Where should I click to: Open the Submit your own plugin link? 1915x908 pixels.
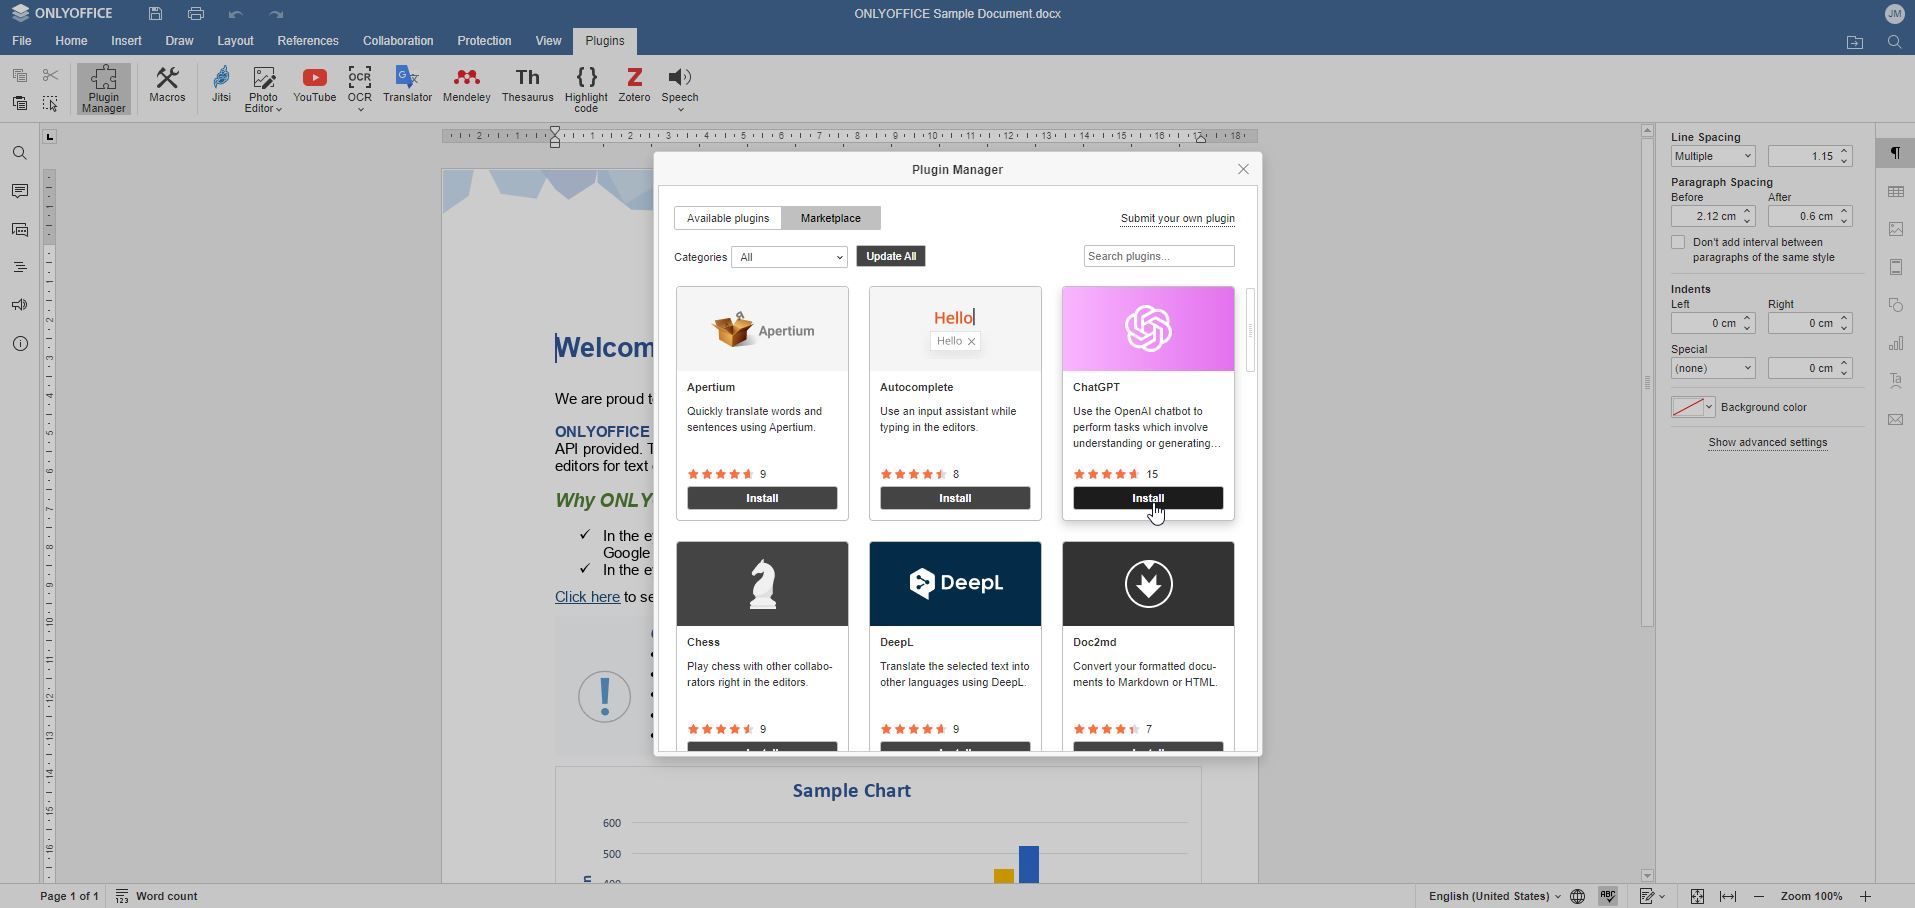[x=1177, y=218]
